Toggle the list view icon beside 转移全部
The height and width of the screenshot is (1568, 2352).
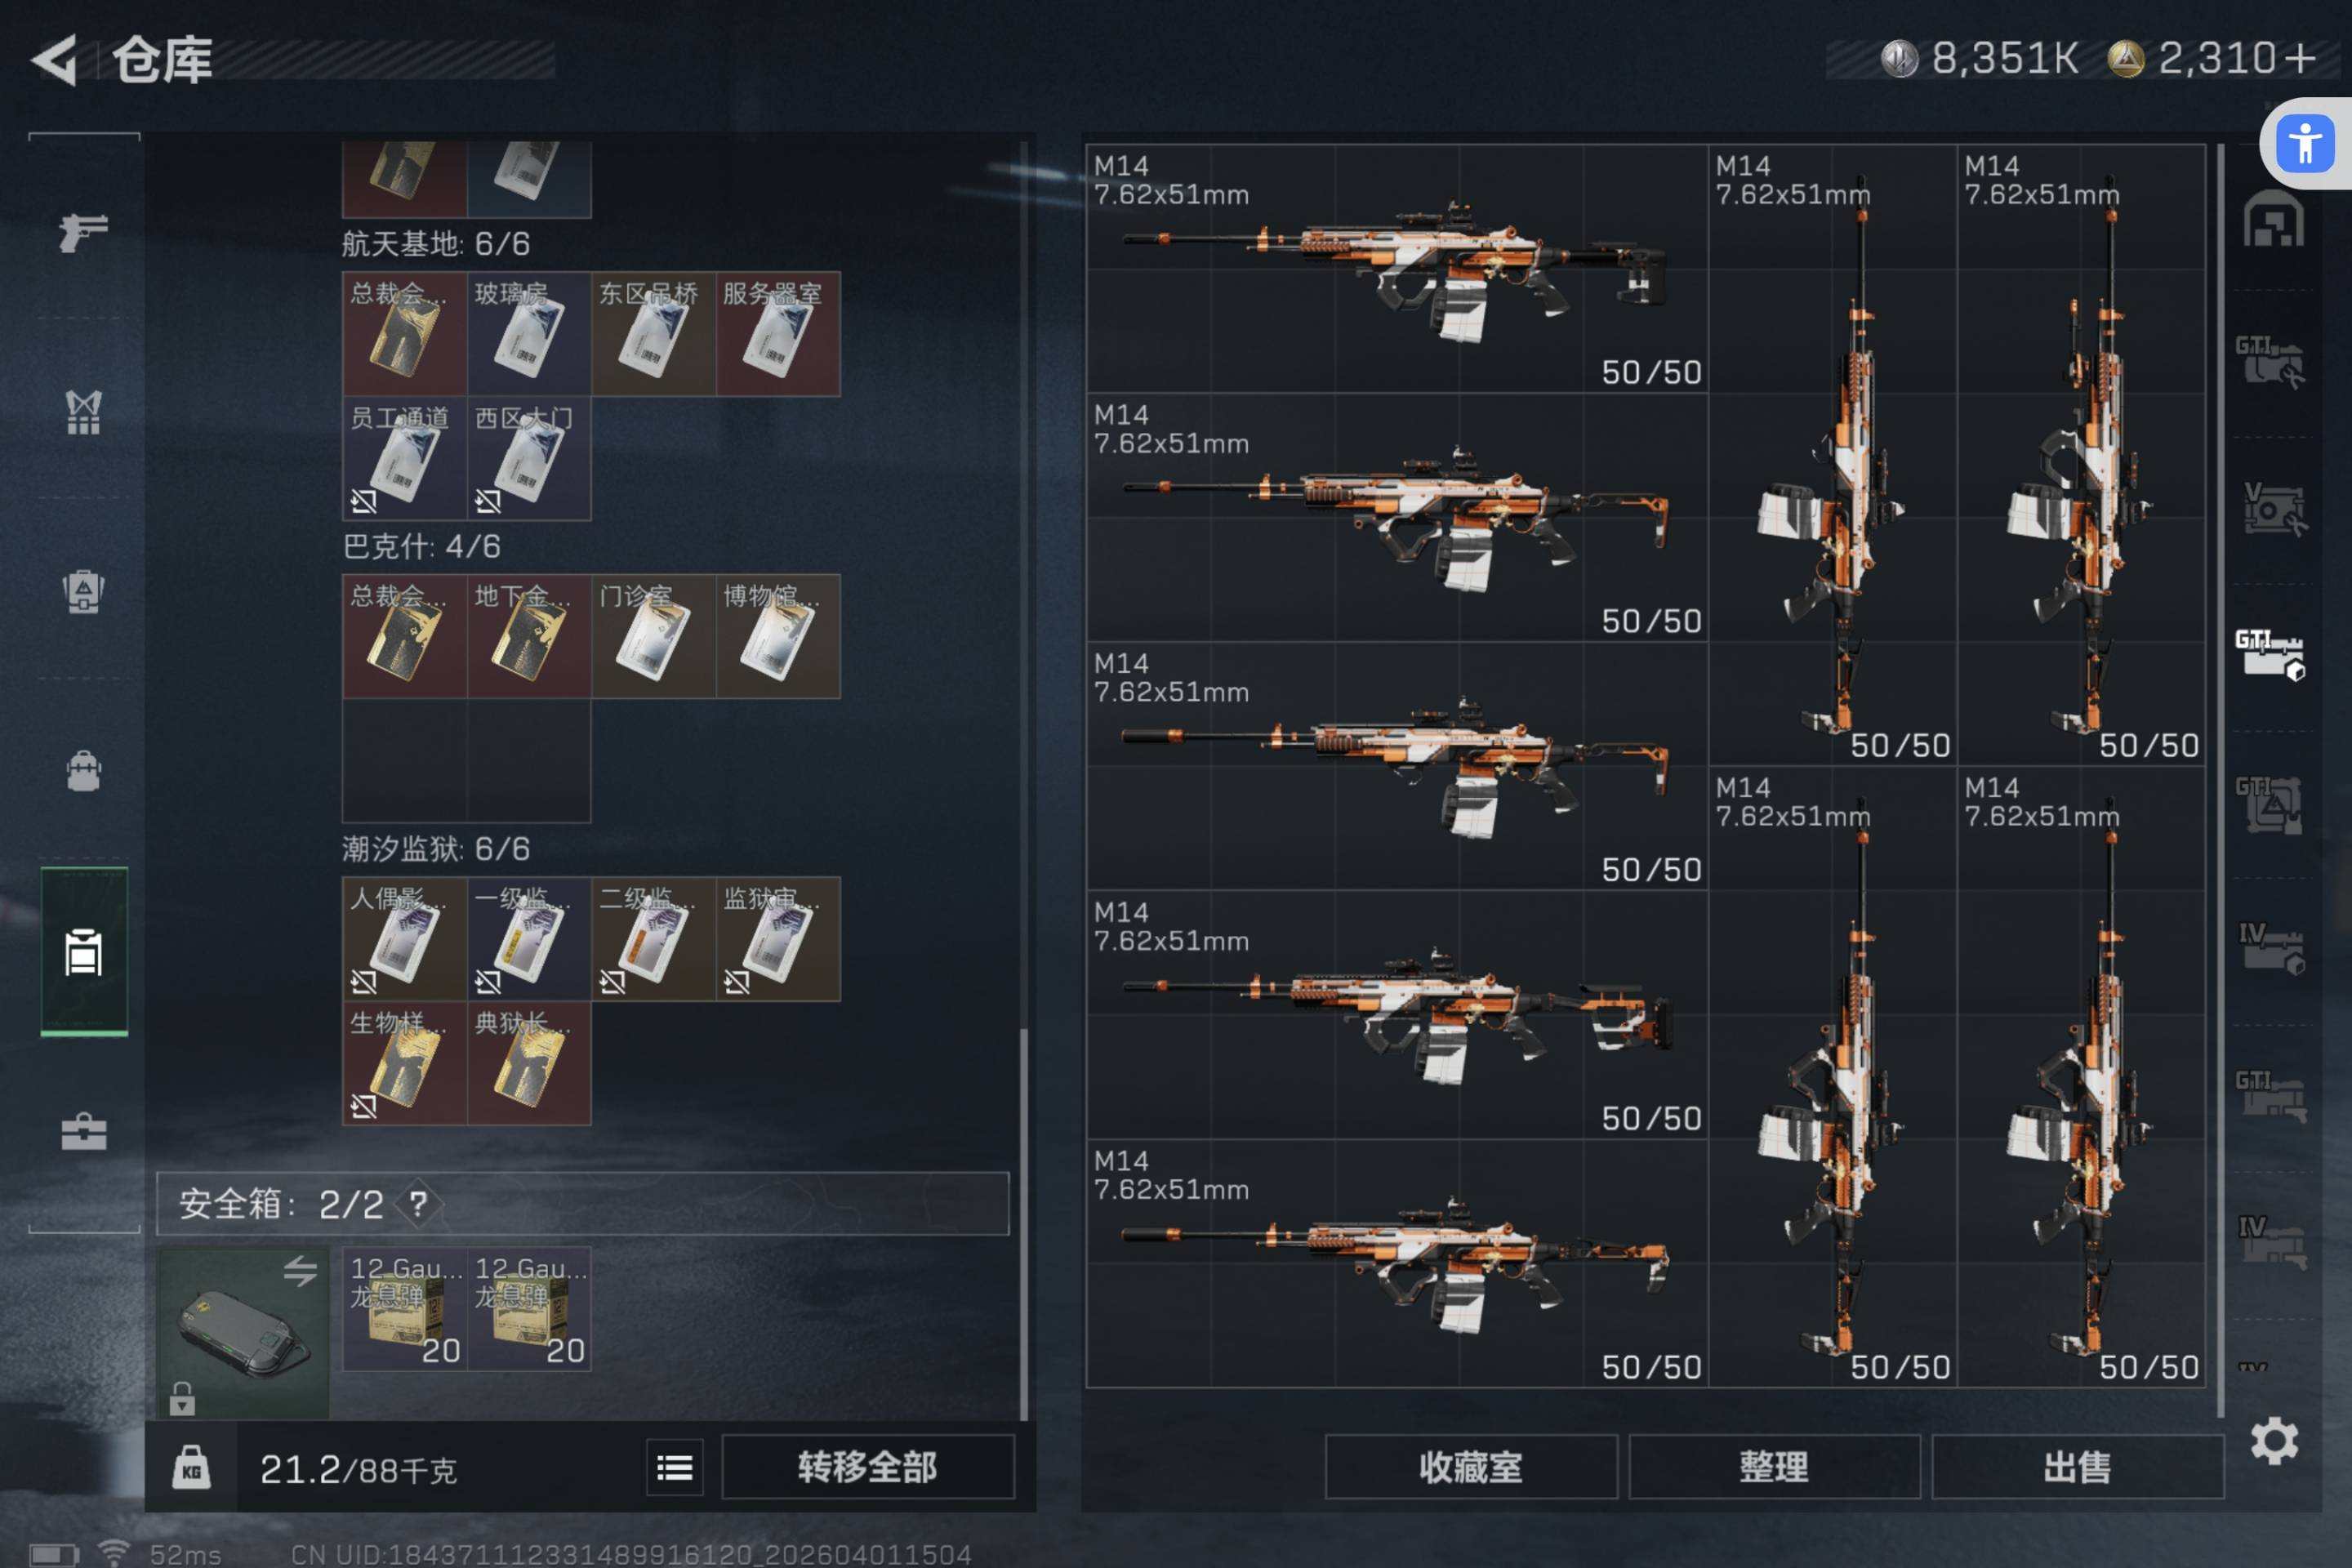click(x=675, y=1468)
